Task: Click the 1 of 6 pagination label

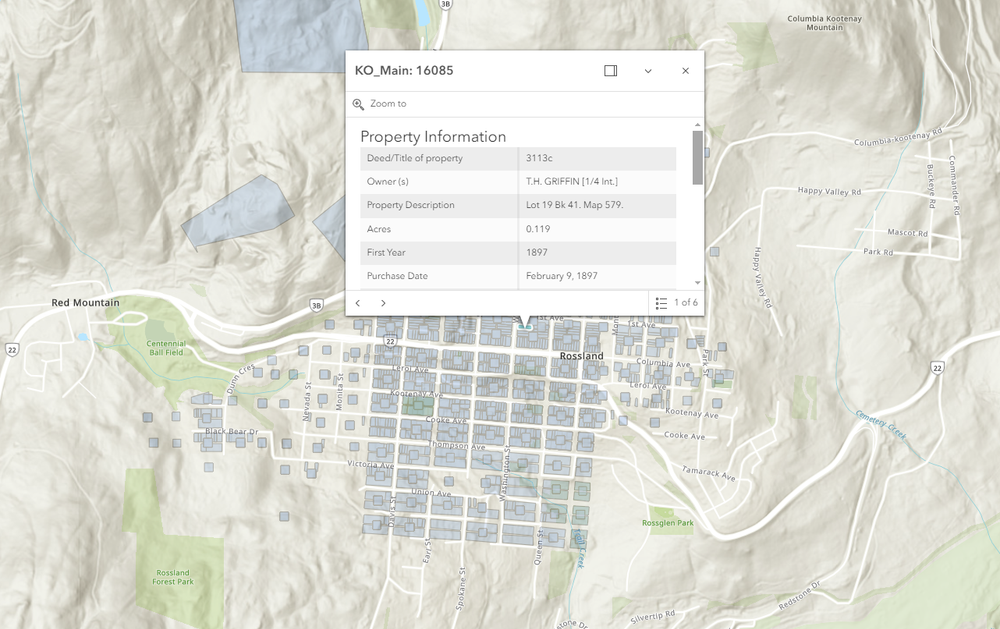Action: [684, 302]
